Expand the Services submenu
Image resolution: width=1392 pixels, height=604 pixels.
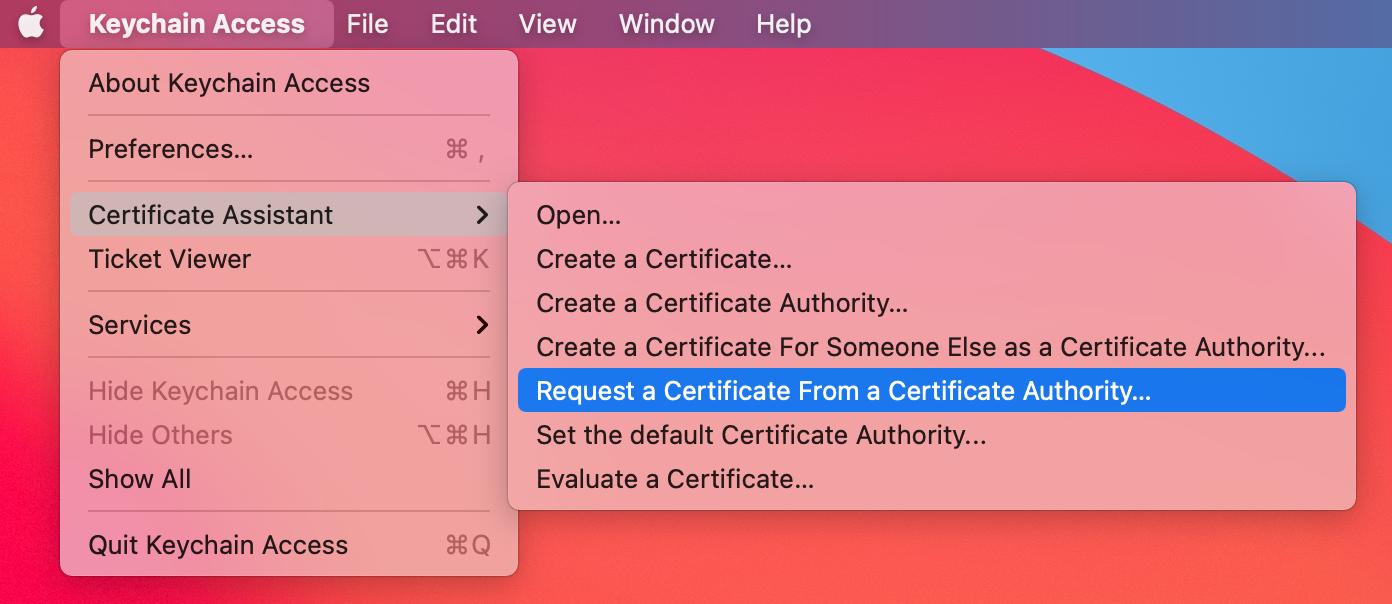point(289,325)
